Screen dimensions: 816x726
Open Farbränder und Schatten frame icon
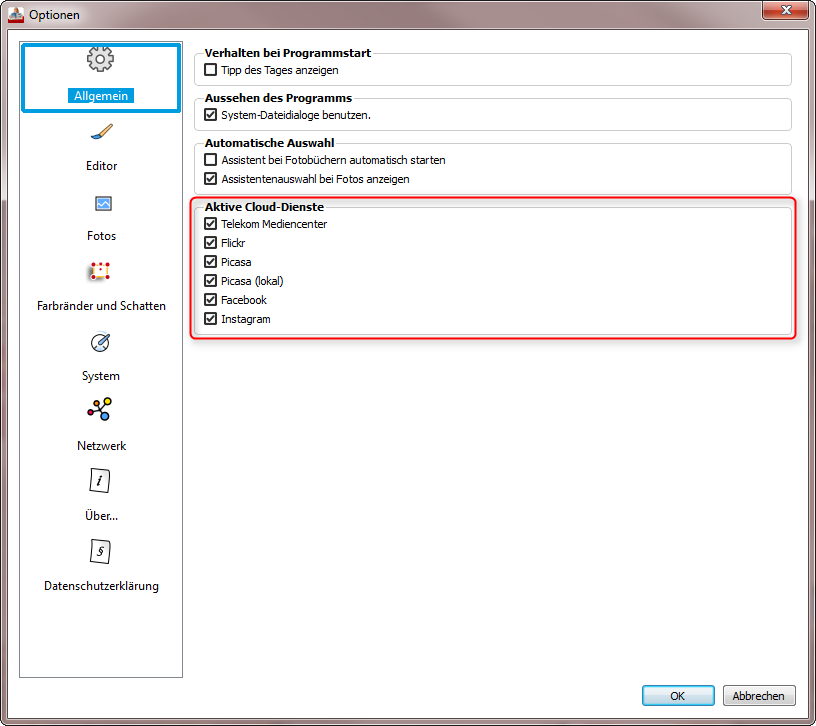(x=100, y=271)
